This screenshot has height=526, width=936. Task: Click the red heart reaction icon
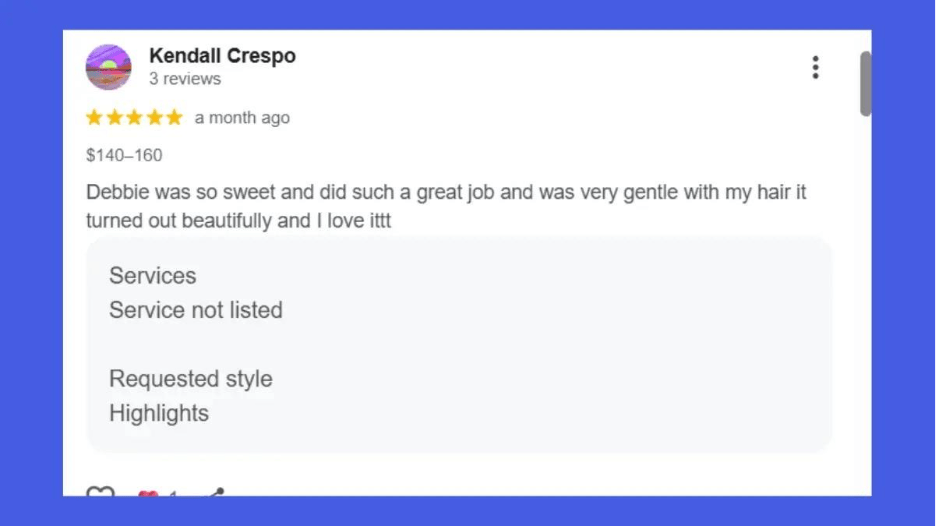click(x=148, y=493)
